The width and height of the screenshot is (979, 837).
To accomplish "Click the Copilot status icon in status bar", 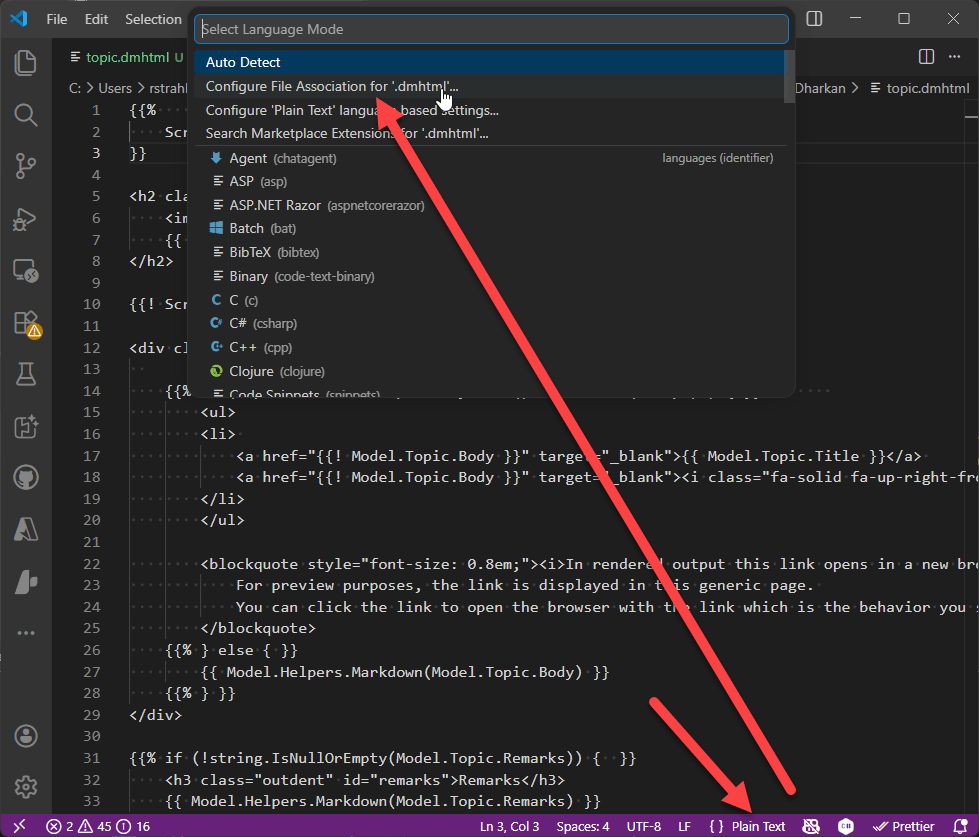I will (810, 826).
